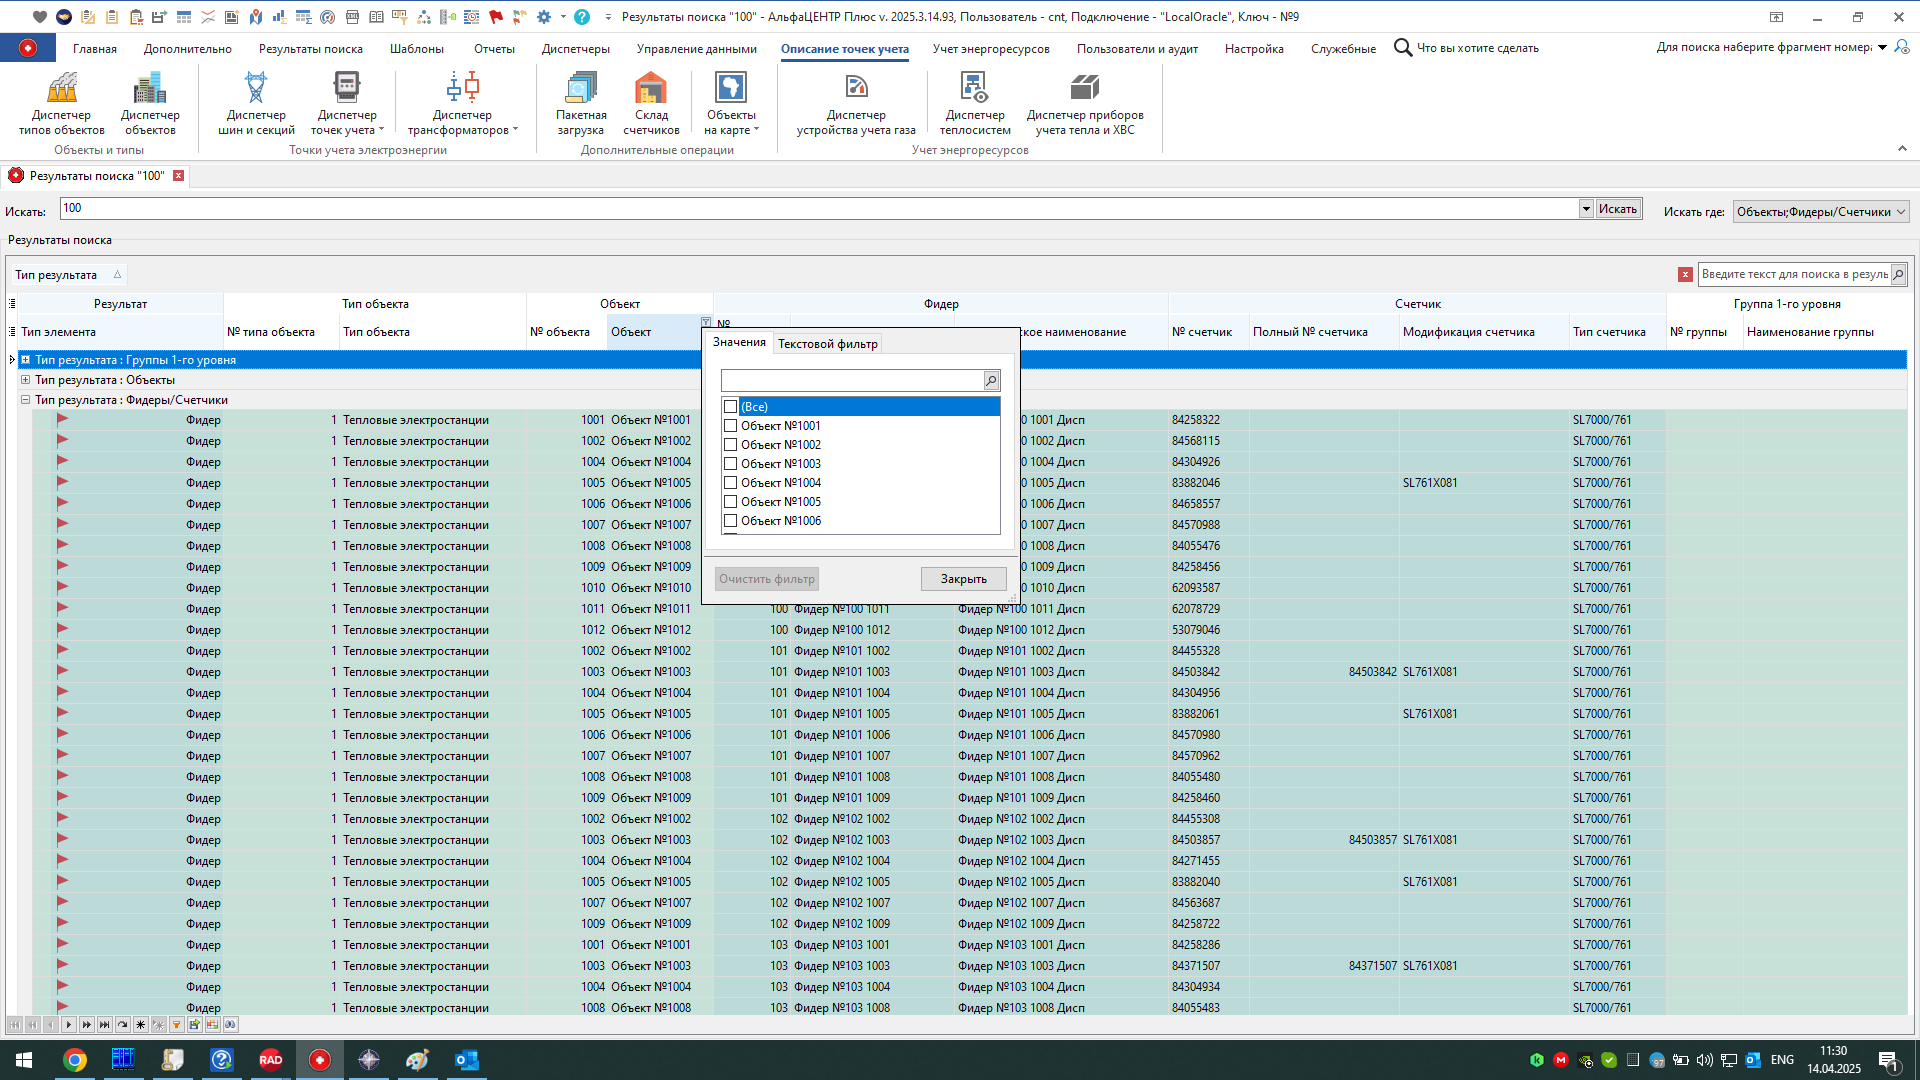Open Outlook from the Windows taskbar
The height and width of the screenshot is (1080, 1920).
click(466, 1060)
